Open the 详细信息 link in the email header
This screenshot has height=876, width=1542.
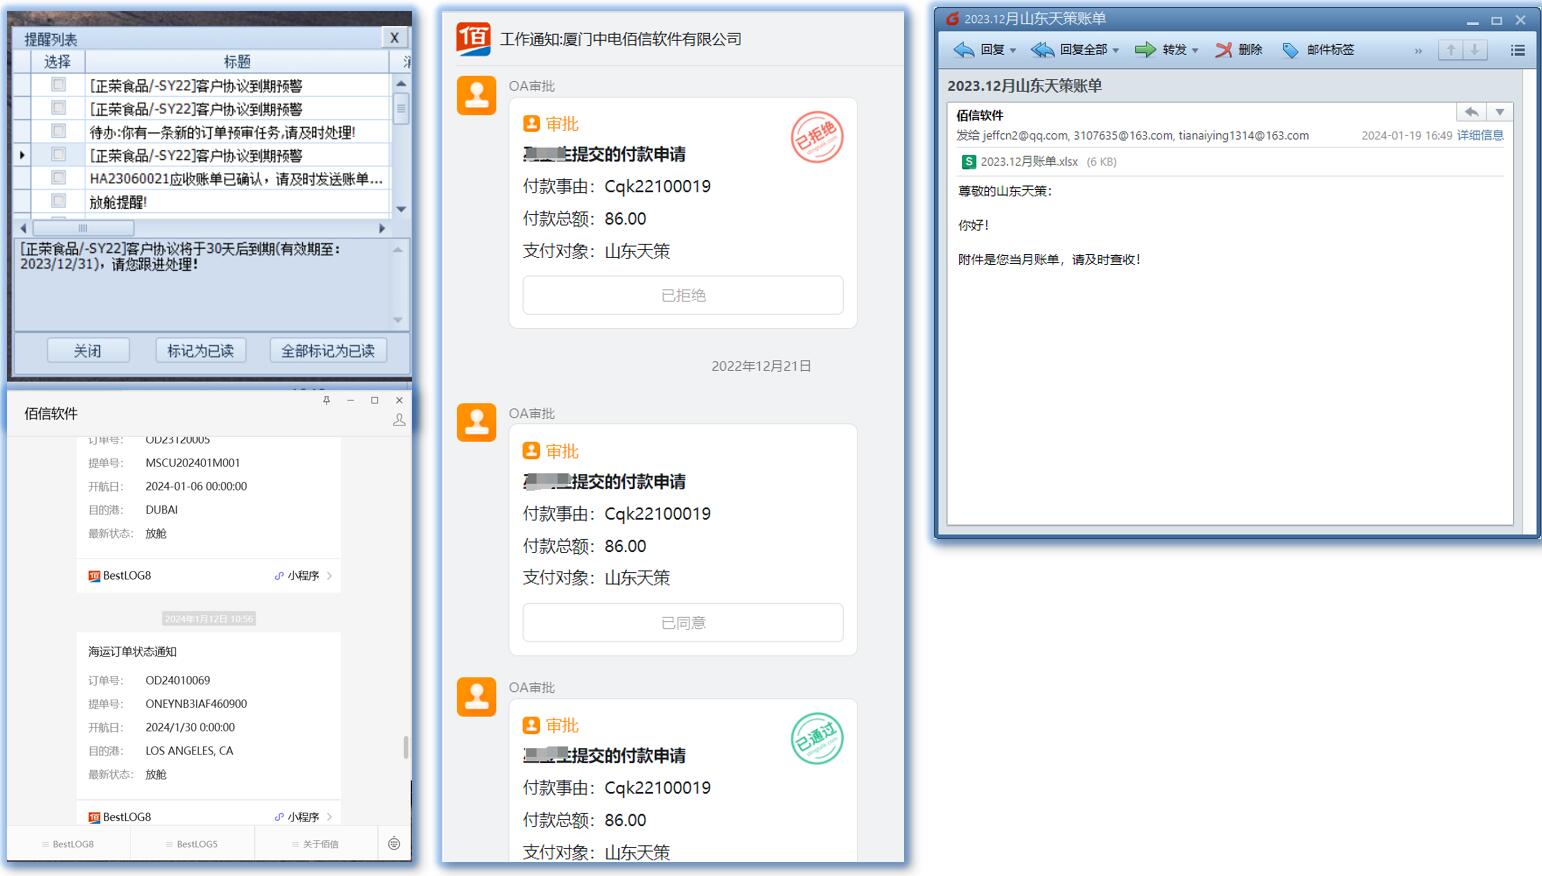[1479, 136]
